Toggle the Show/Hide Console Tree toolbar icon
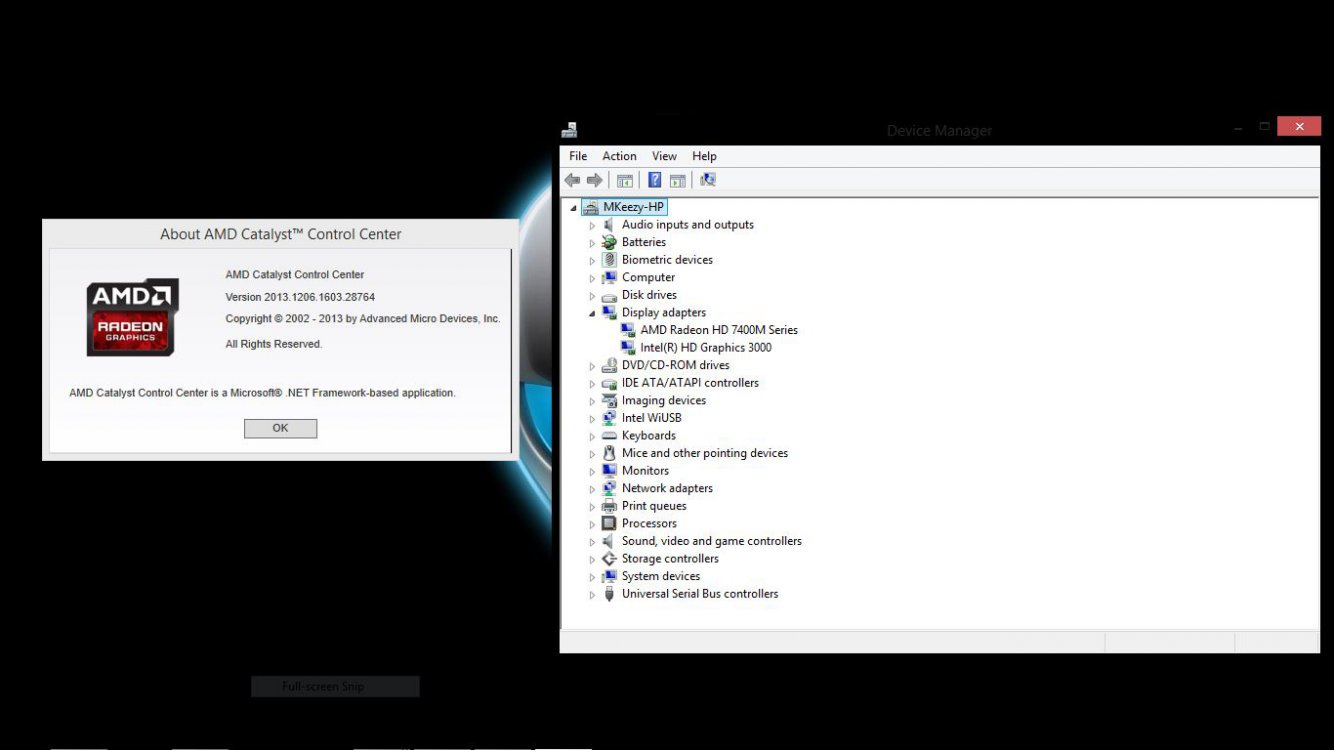This screenshot has width=1334, height=750. click(625, 180)
